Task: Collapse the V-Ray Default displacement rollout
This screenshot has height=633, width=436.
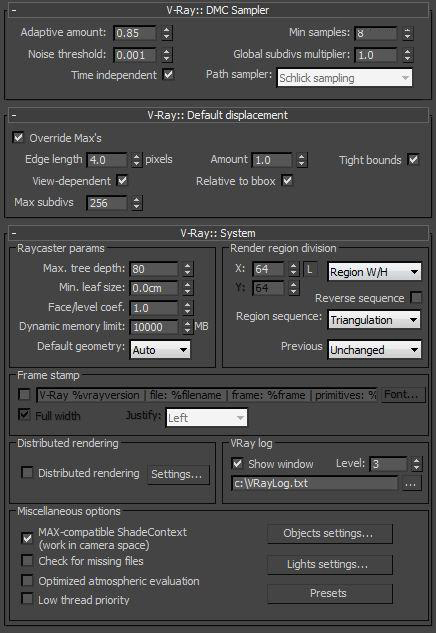Action: pos(218,115)
